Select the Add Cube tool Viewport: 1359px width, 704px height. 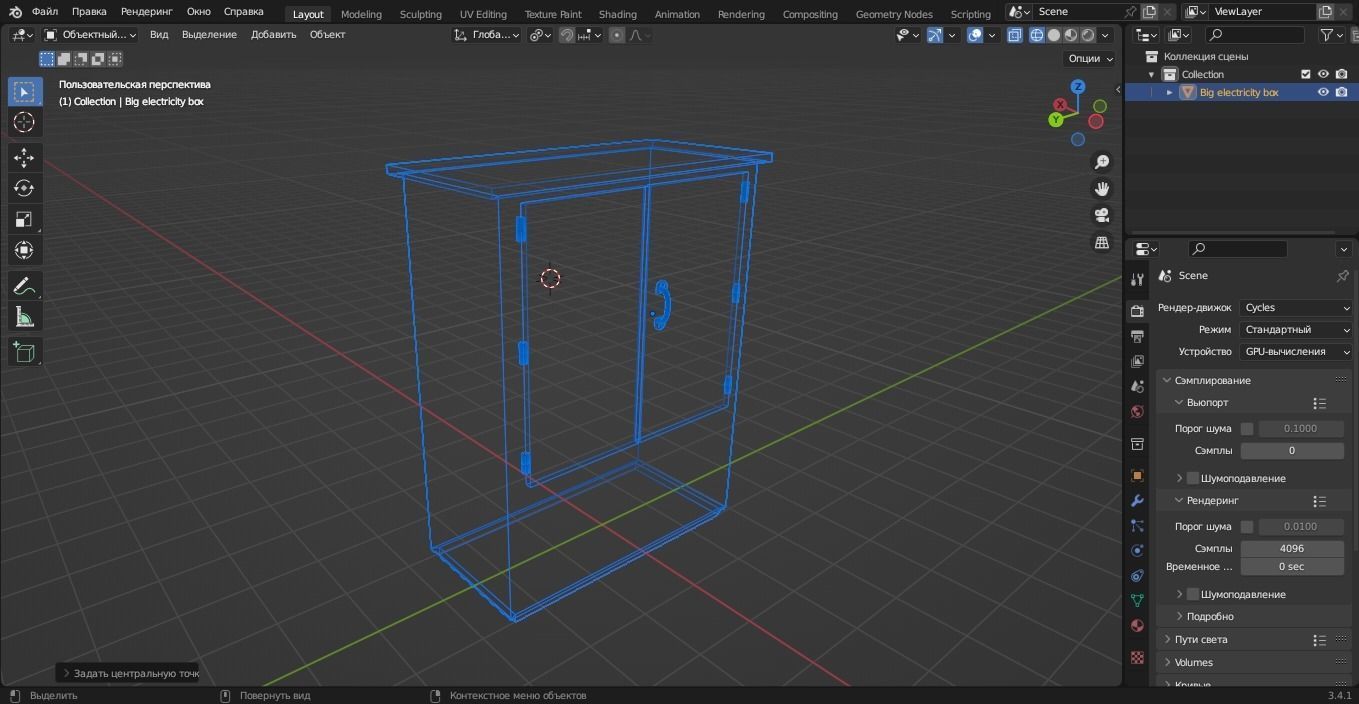click(25, 352)
